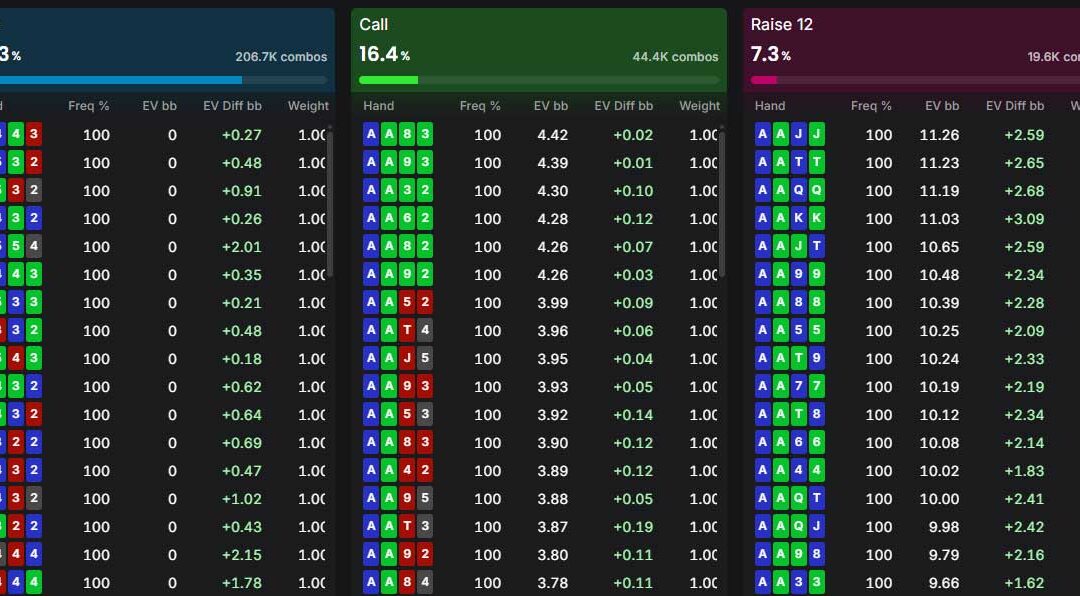Viewport: 1080px width, 596px height.
Task: Select the AAKK hand cards in Raise 12
Action: (789, 218)
